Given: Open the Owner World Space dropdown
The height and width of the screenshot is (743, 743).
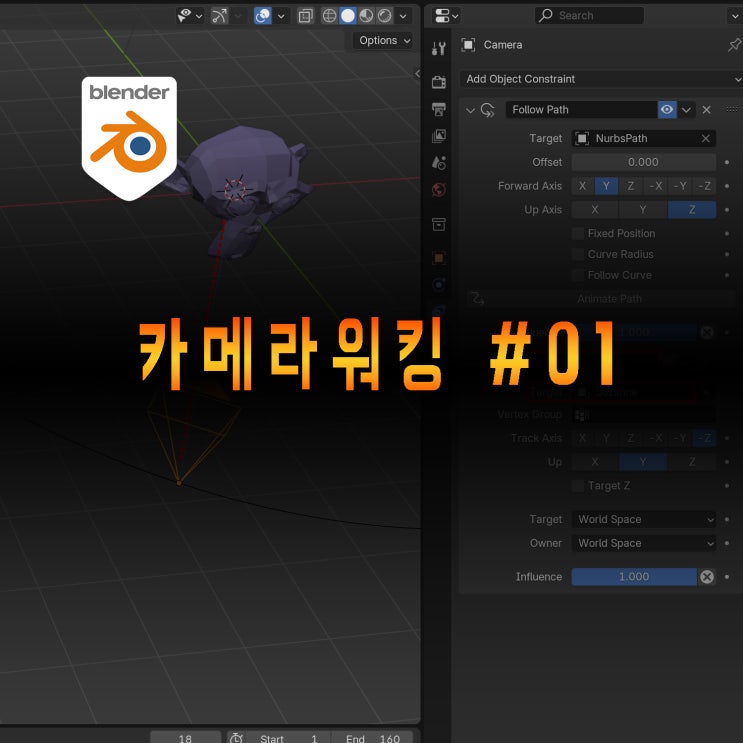Looking at the screenshot, I should tap(643, 543).
